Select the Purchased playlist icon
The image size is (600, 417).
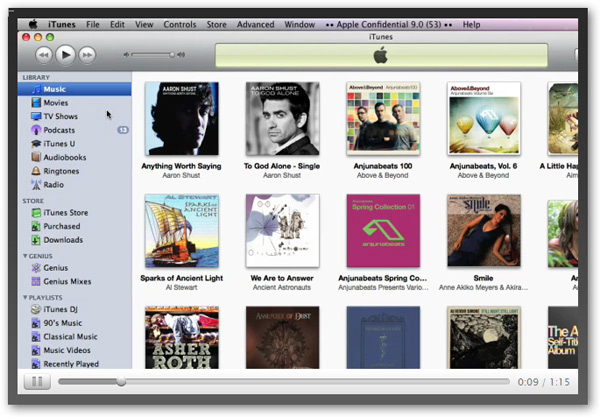pos(36,226)
